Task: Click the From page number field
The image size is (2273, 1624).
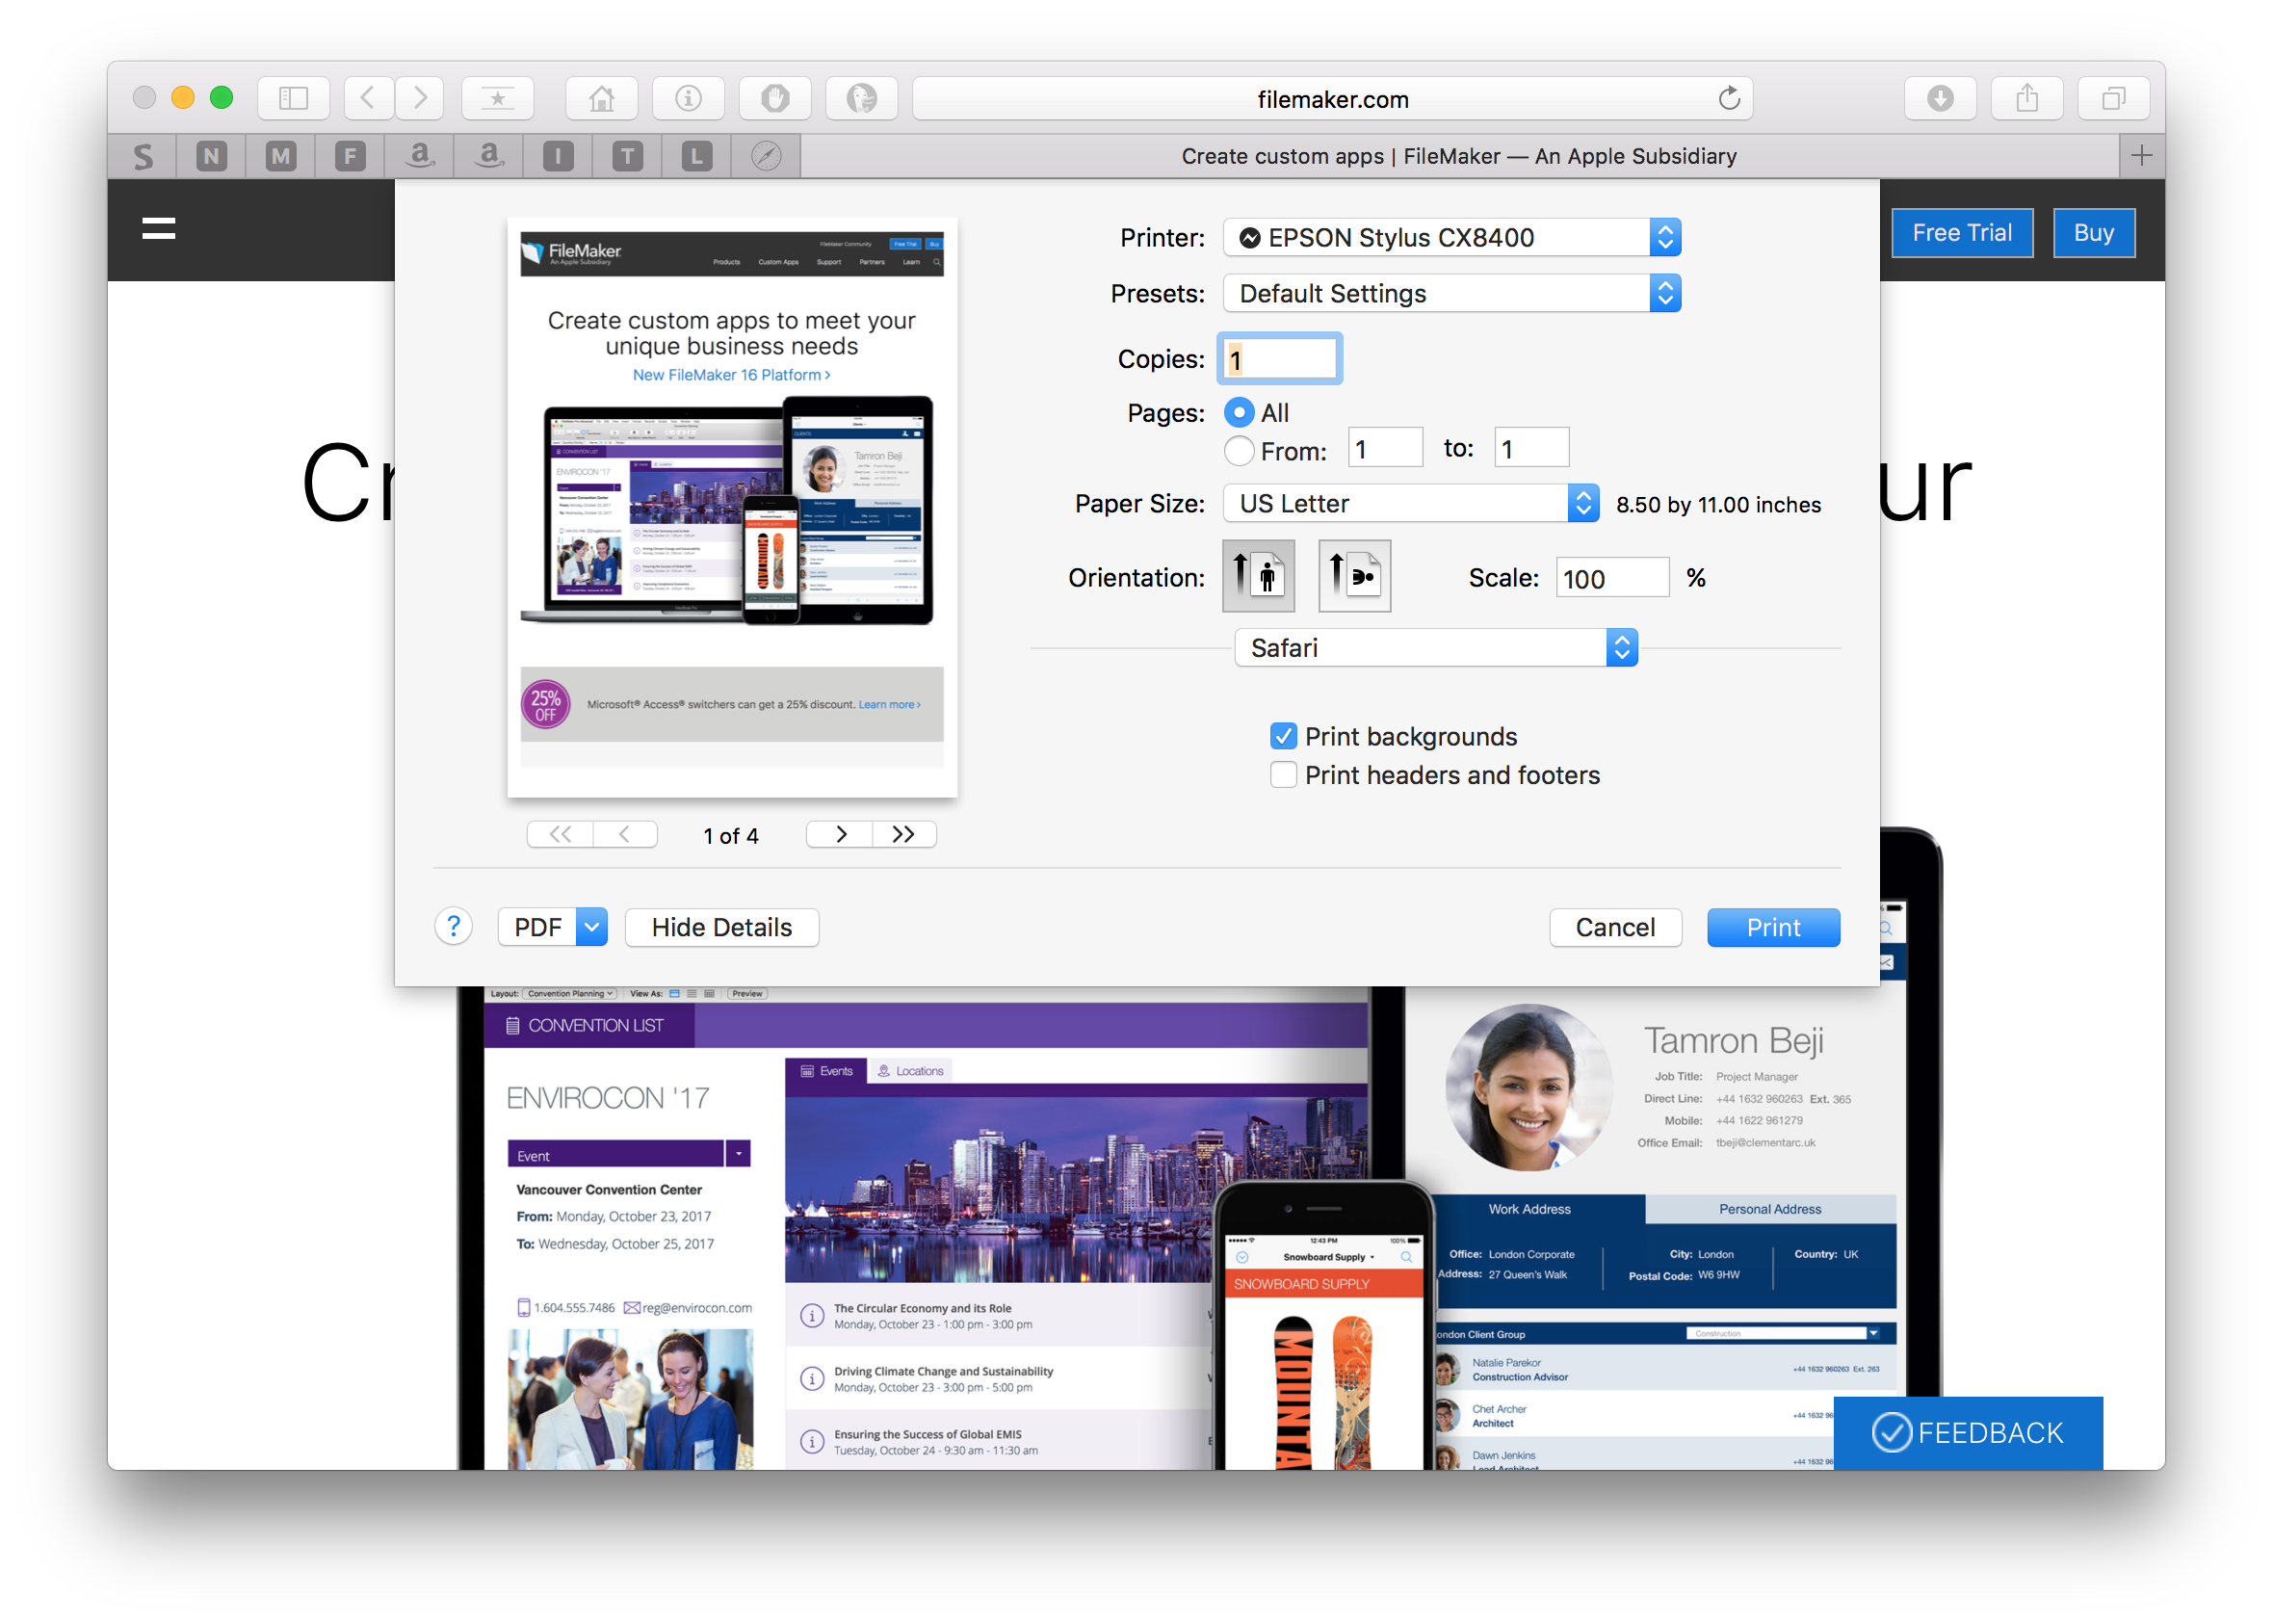Action: tap(1385, 448)
